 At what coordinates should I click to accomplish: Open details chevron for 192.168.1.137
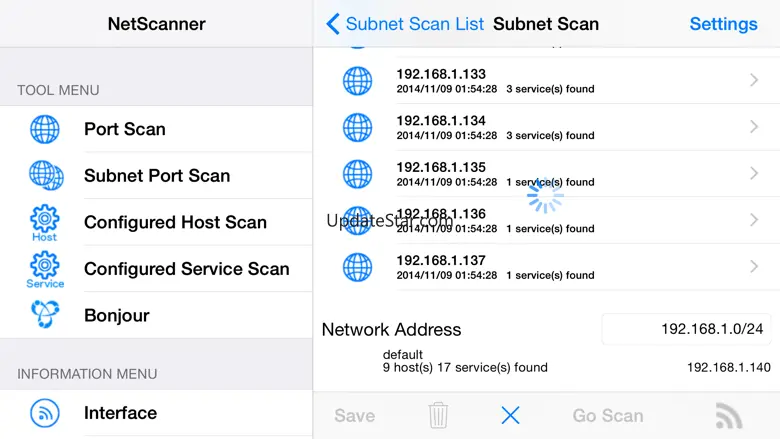pyautogui.click(x=754, y=266)
